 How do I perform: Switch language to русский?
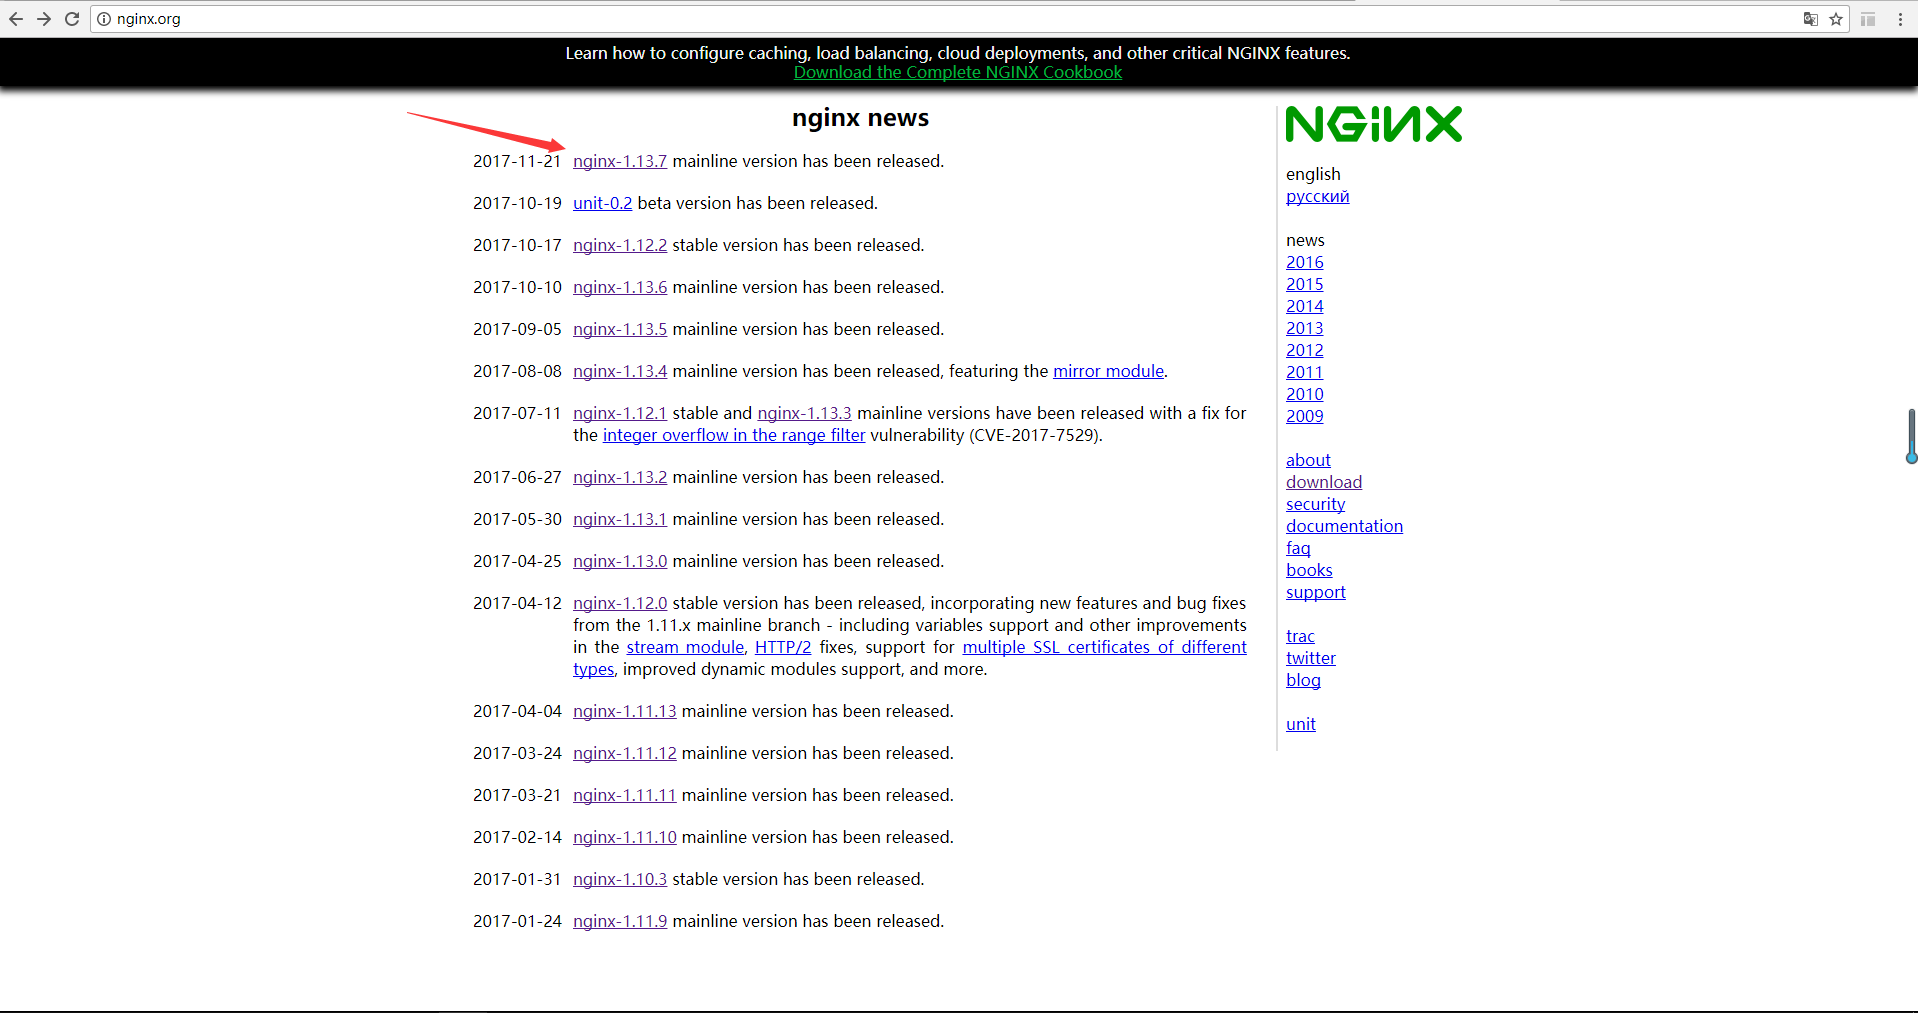[1317, 196]
